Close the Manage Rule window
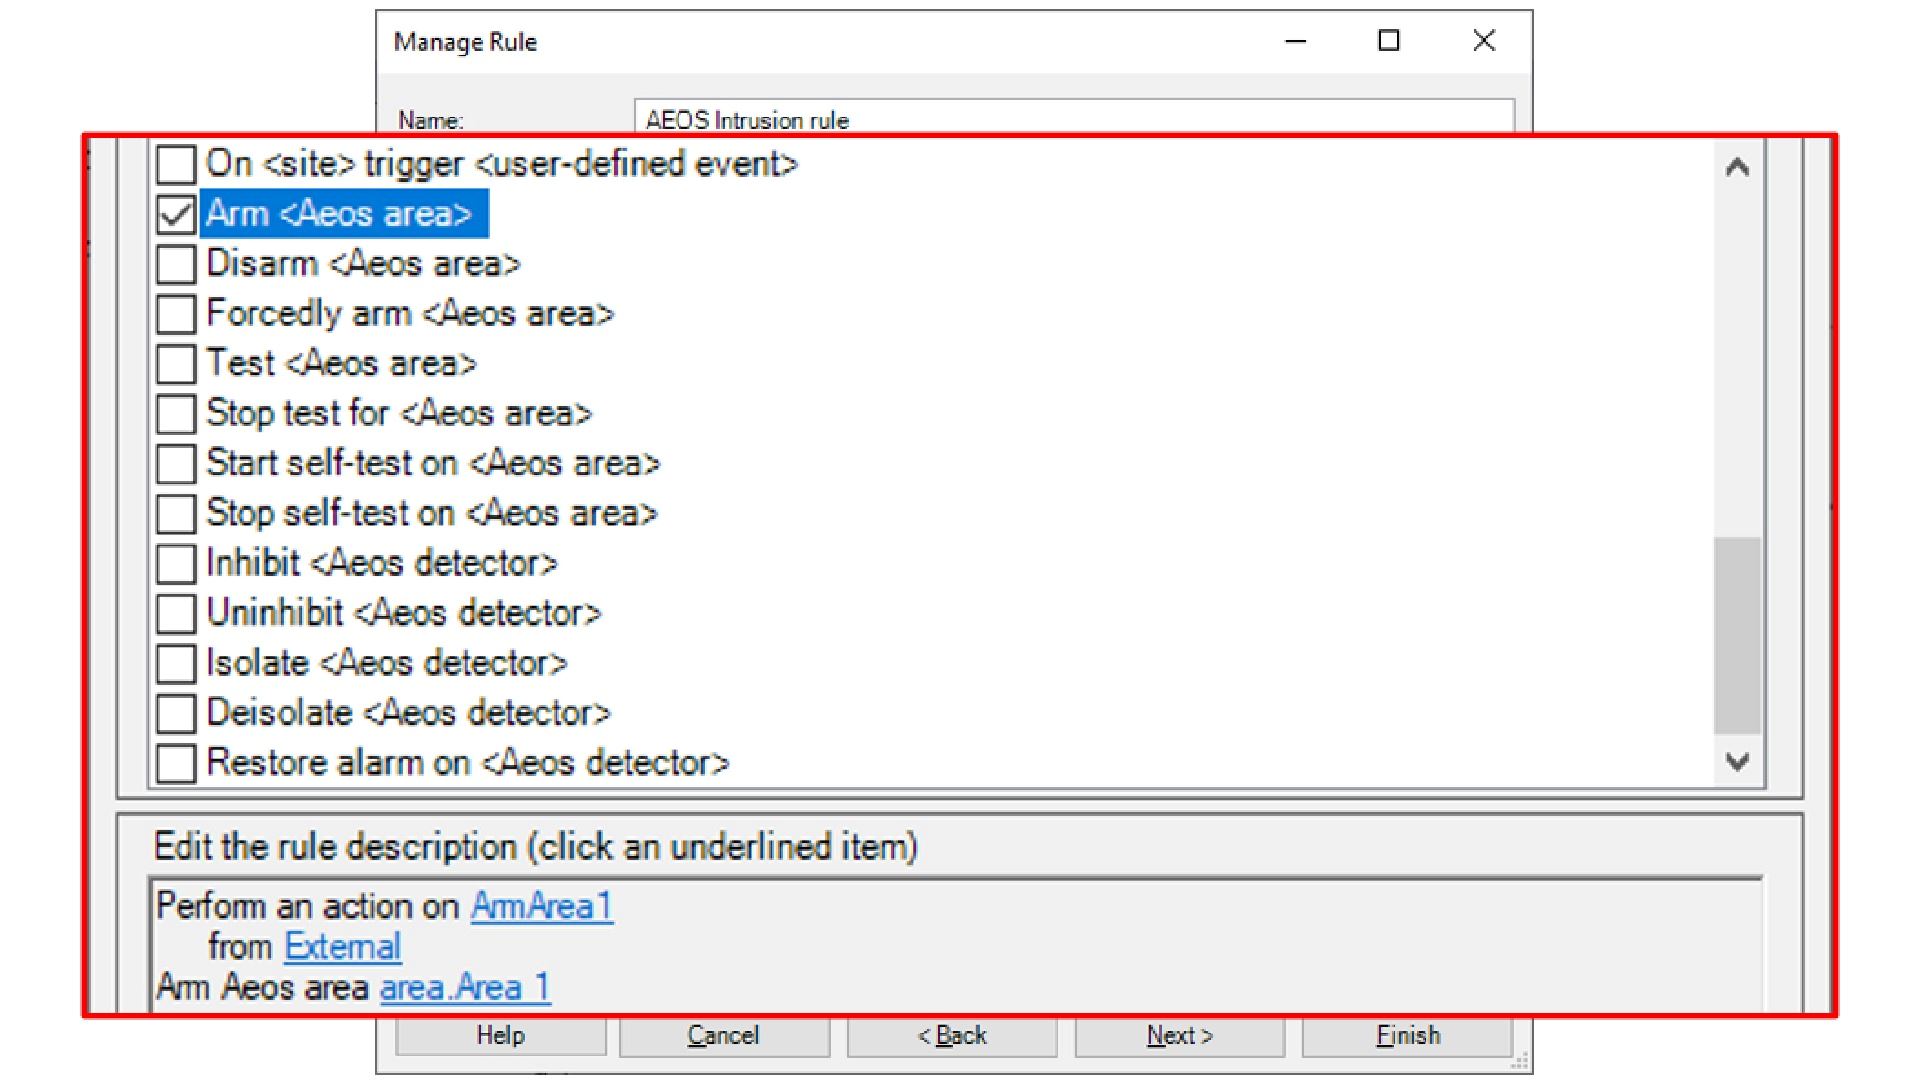 click(x=1484, y=41)
